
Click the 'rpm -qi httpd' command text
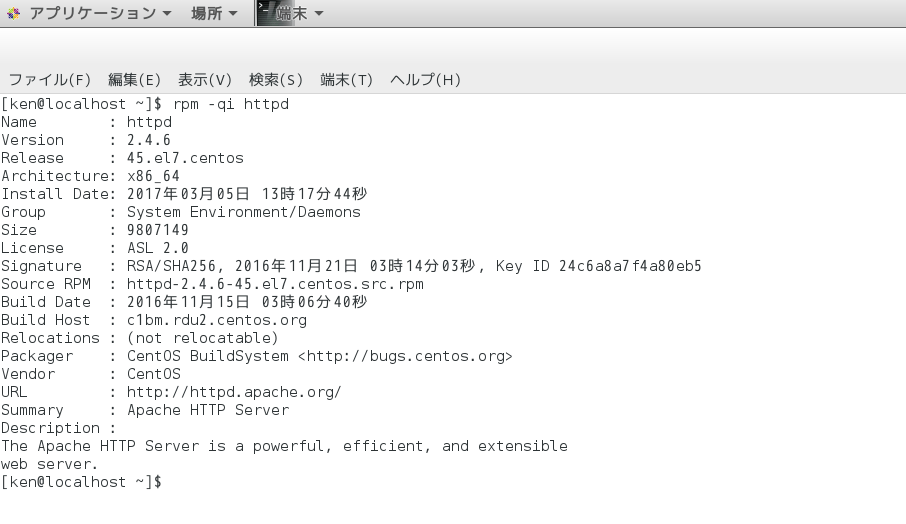coord(231,104)
